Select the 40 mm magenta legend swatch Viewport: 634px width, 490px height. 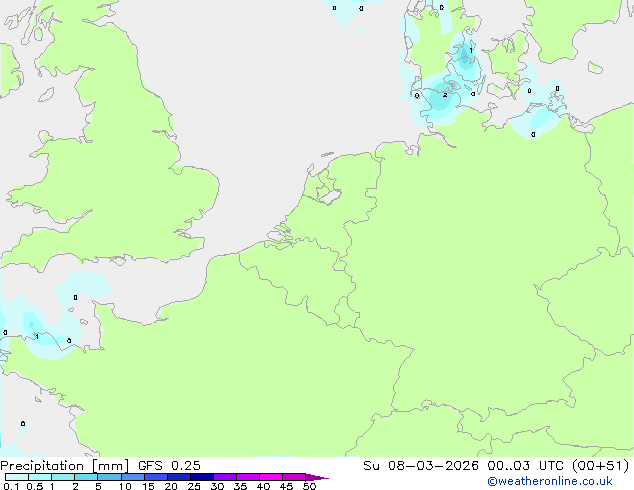[271, 477]
